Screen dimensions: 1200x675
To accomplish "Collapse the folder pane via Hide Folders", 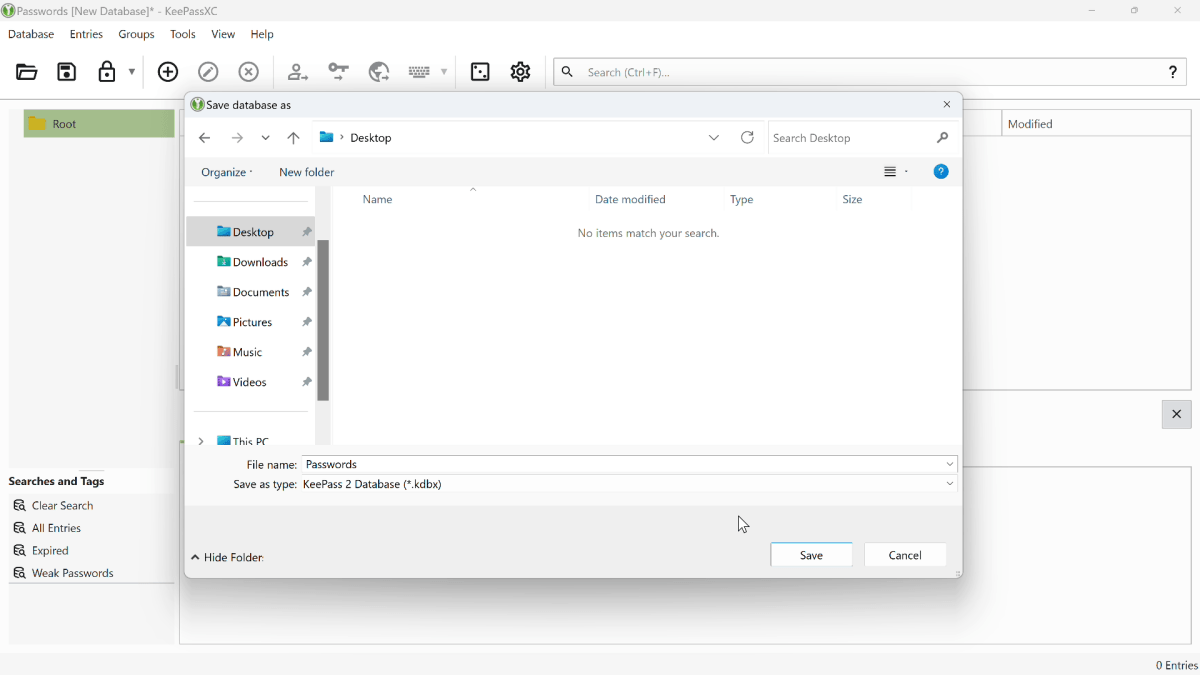I will point(228,558).
